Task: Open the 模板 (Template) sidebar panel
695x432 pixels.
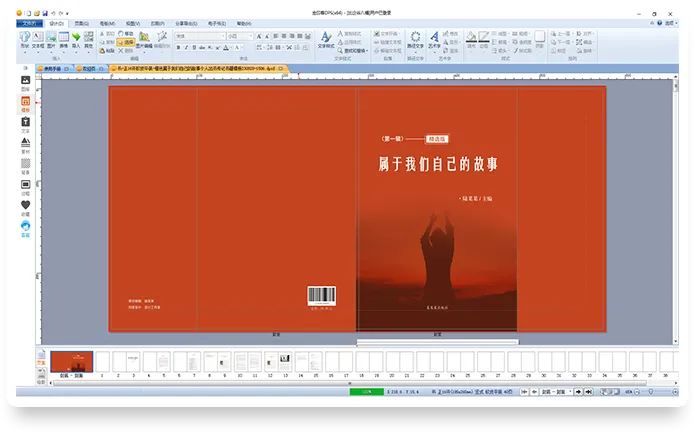Action: coord(25,104)
